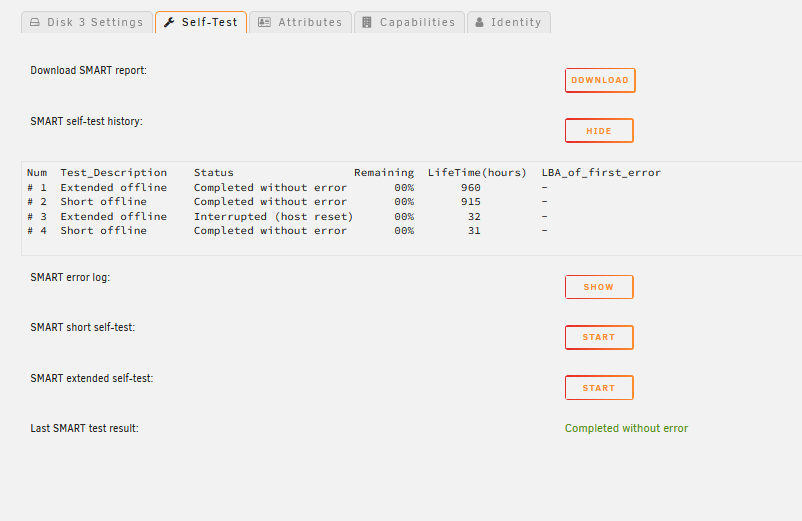The height and width of the screenshot is (521, 802).
Task: Click the ID card icon on Attributes tab
Action: pyautogui.click(x=264, y=22)
